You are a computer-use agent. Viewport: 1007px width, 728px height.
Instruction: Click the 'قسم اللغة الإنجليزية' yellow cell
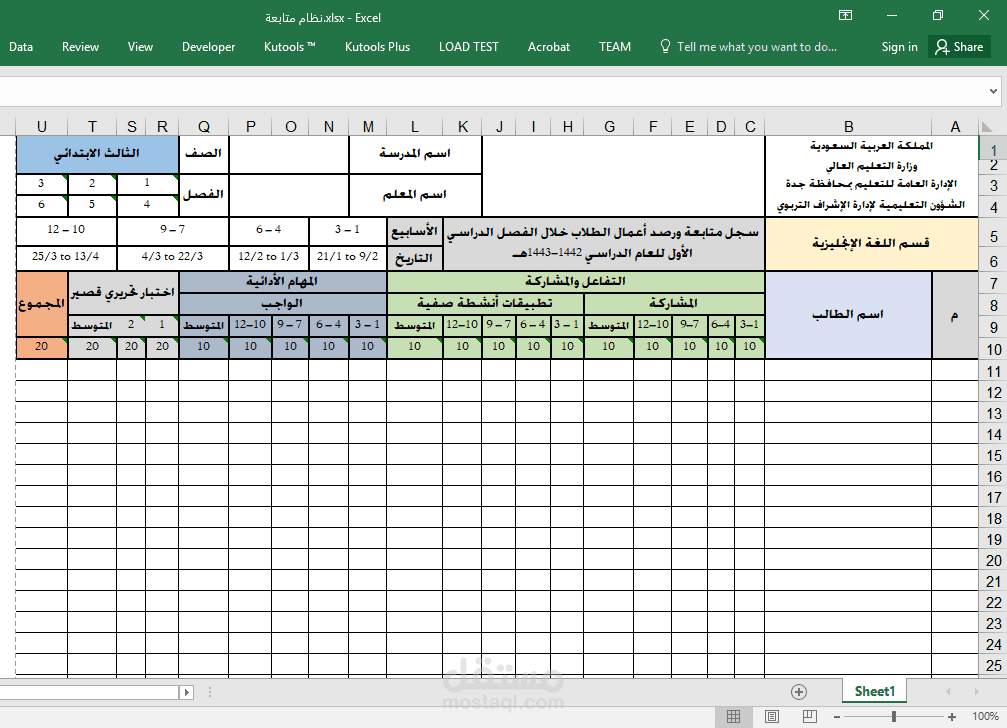click(x=871, y=243)
